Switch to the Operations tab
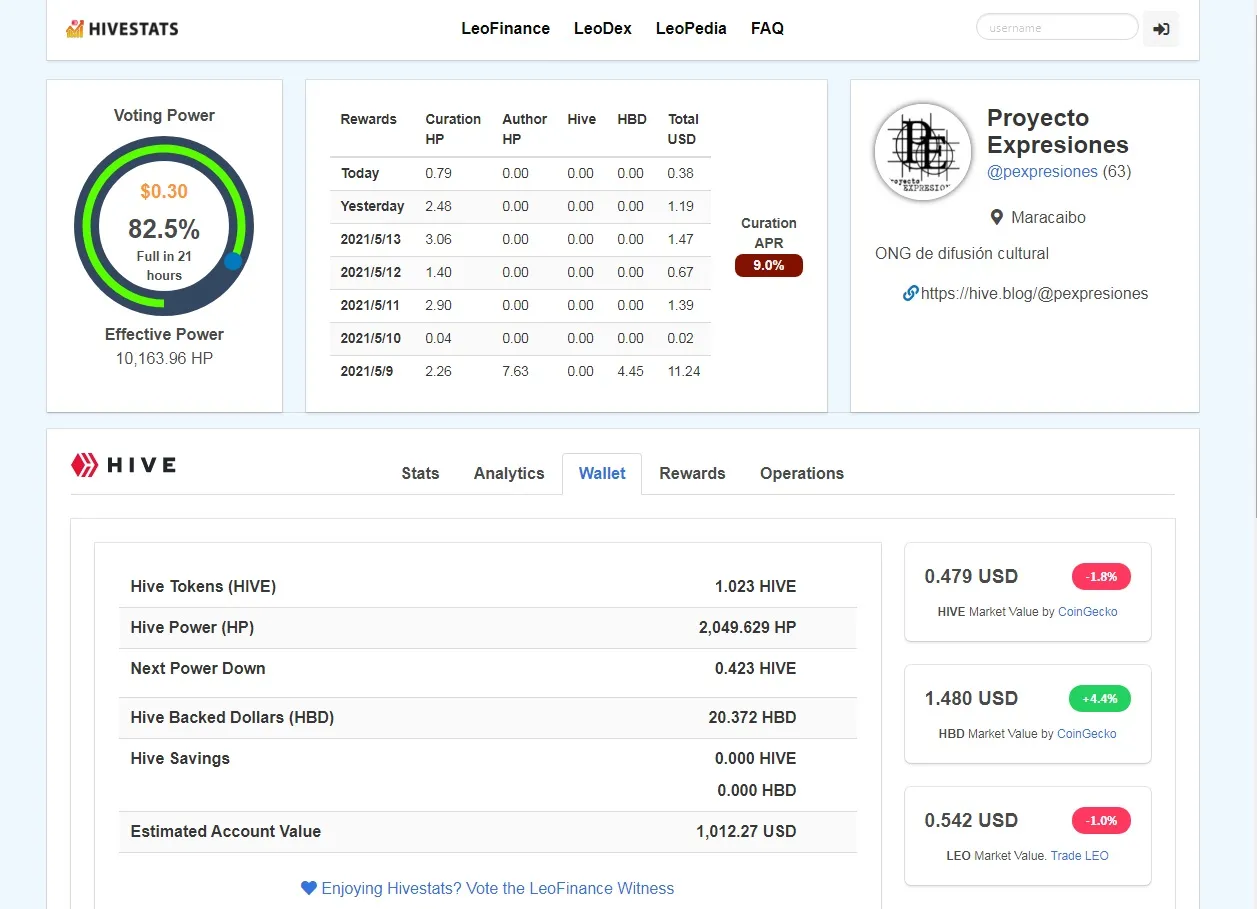The width and height of the screenshot is (1257, 909). tap(802, 473)
